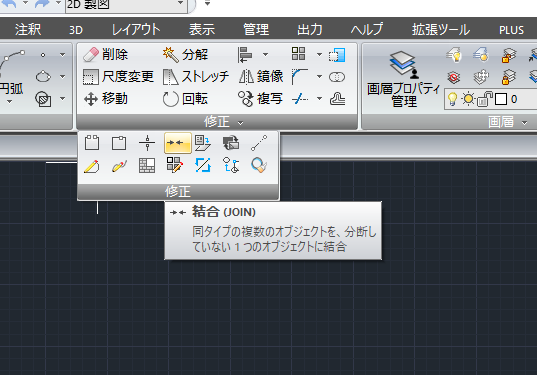Click the ストレッチ stretch button
This screenshot has width=537, height=375.
point(196,77)
